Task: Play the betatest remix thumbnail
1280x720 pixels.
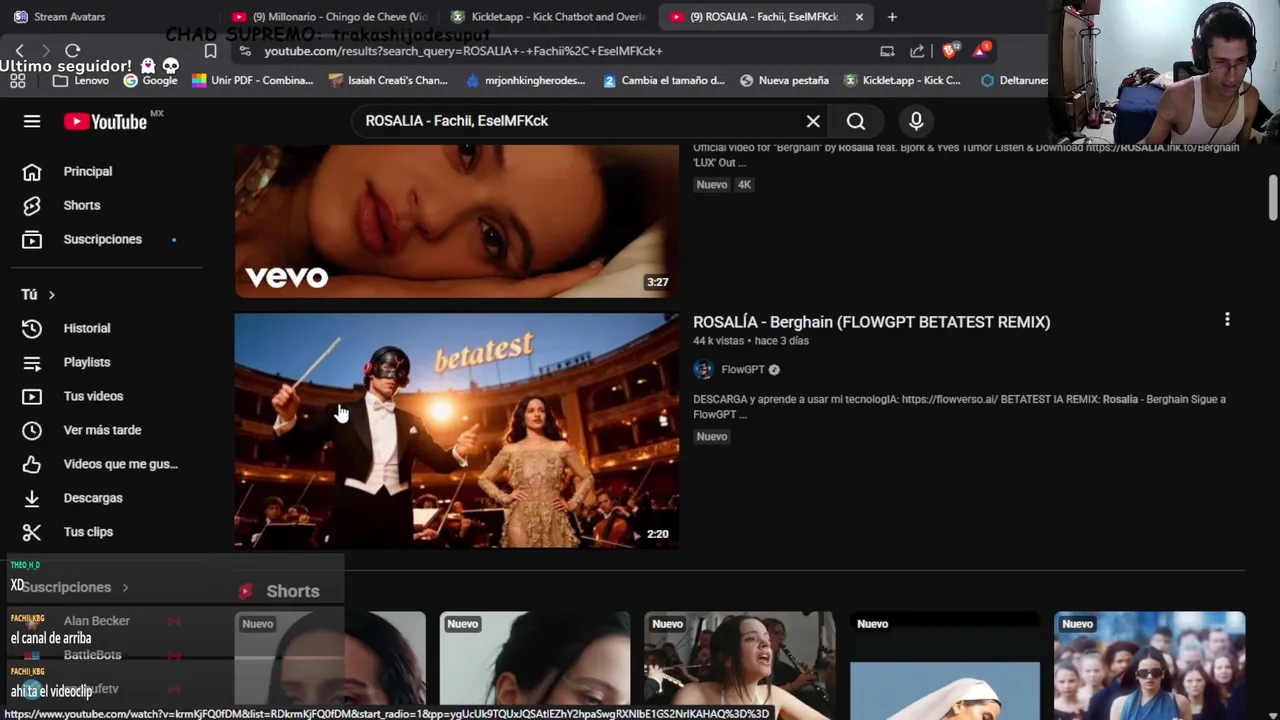Action: point(457,430)
